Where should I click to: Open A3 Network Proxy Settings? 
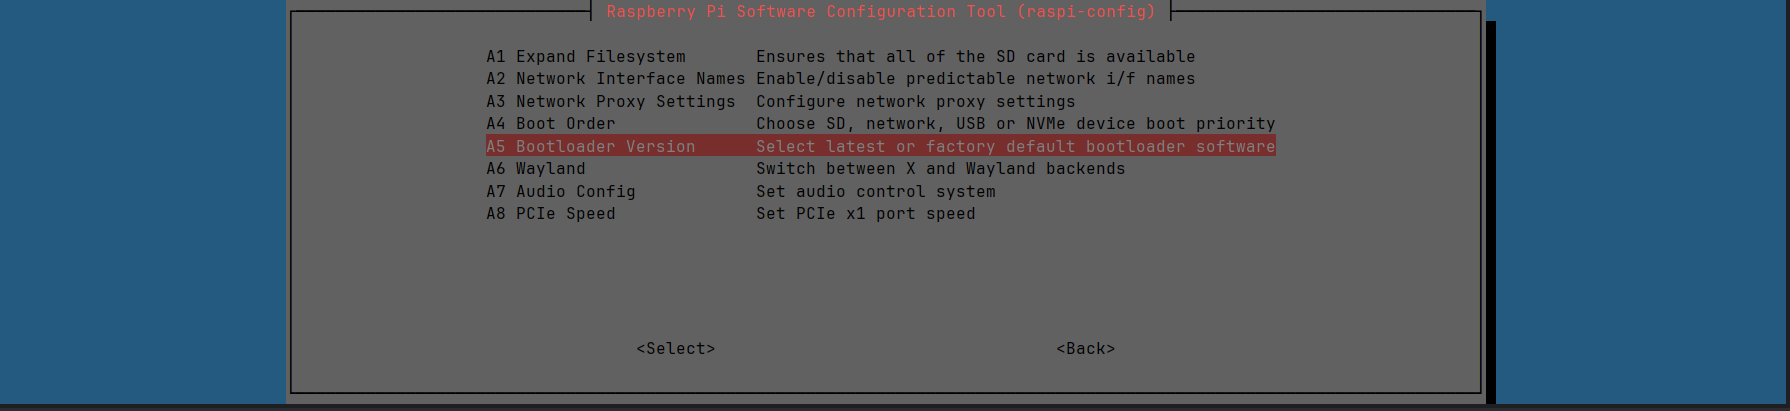pyautogui.click(x=610, y=102)
